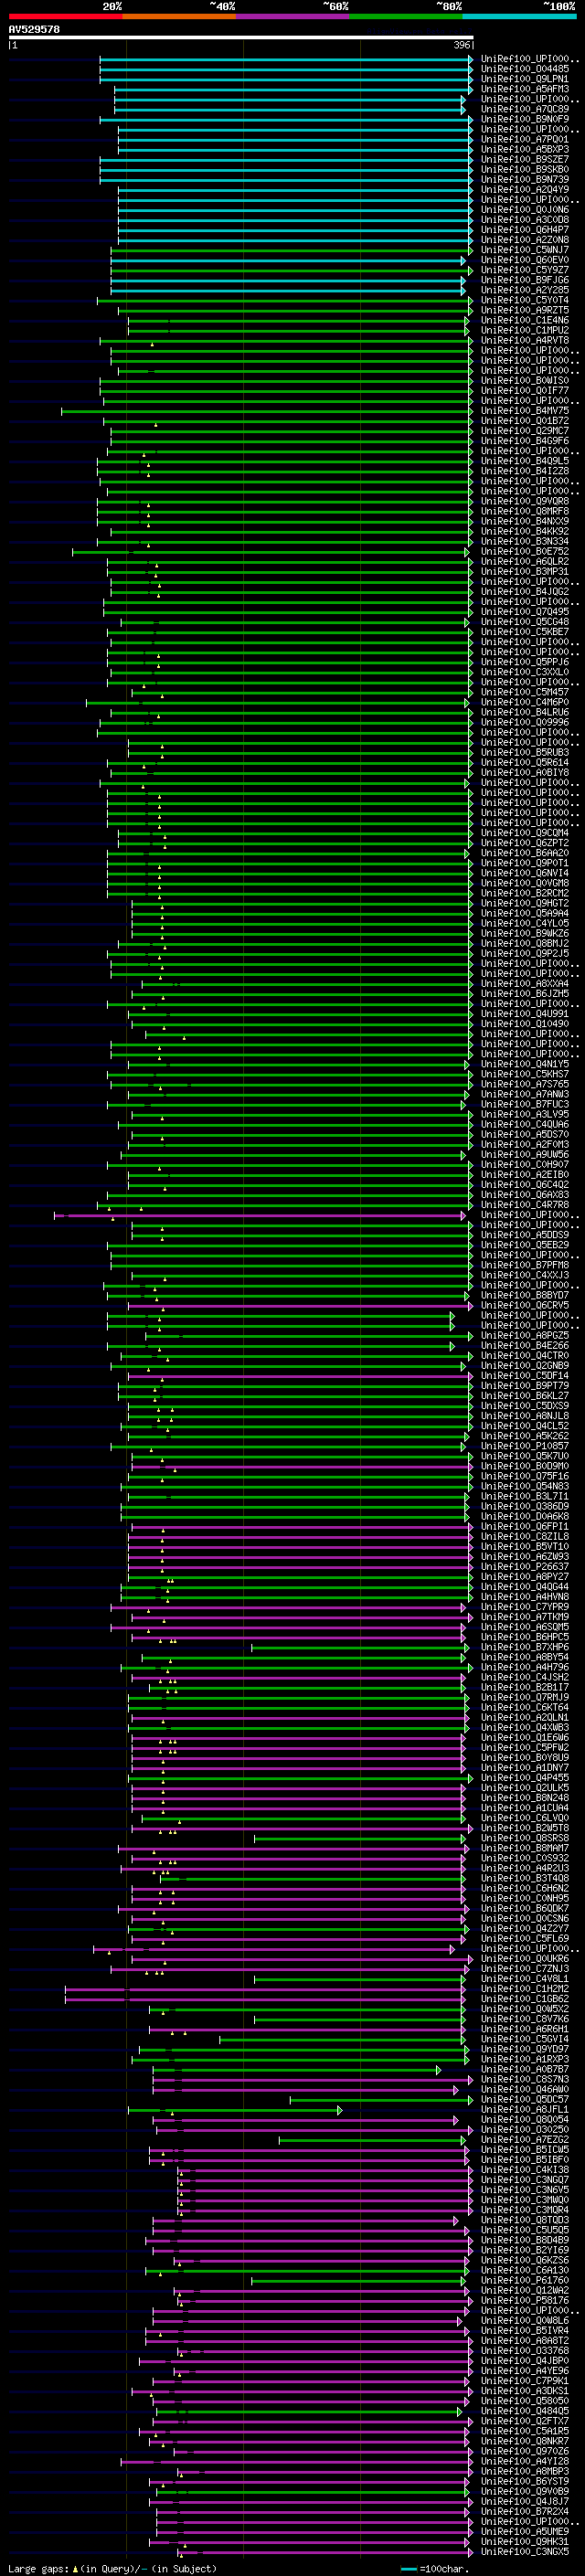Open hit UniRef100_A7QC89
585x2576 pixels.
coord(525,109)
